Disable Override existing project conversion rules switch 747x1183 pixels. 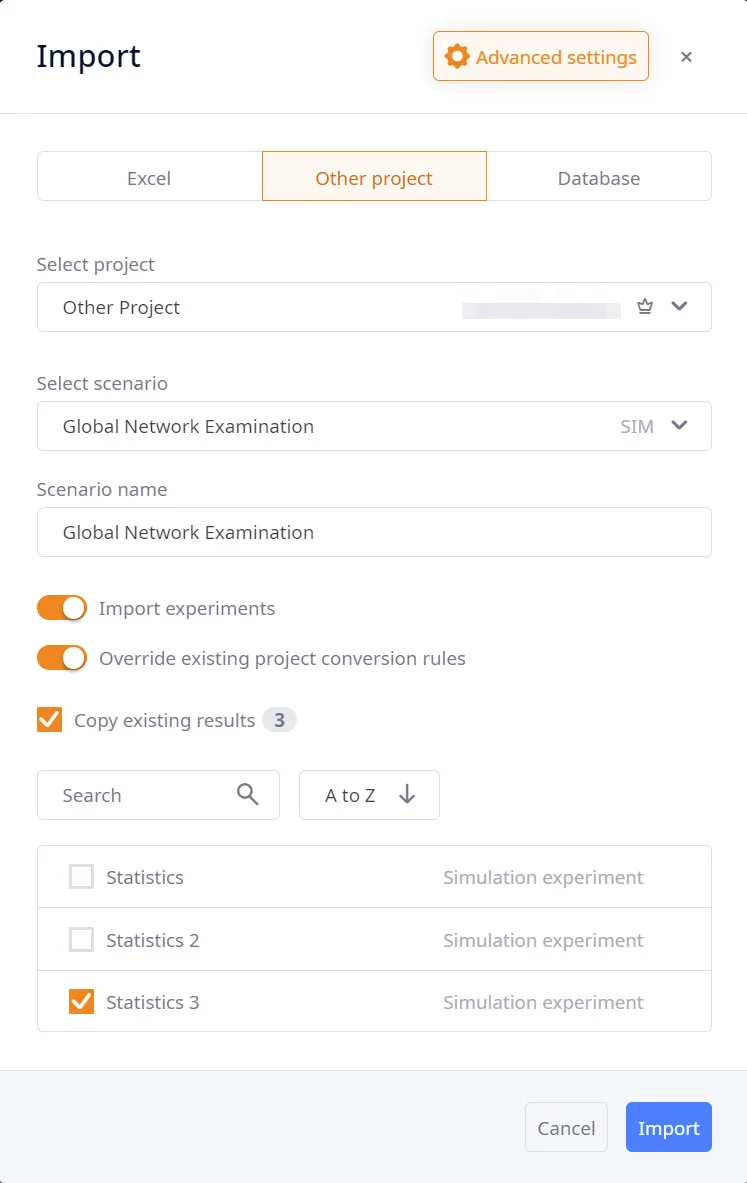click(x=62, y=658)
